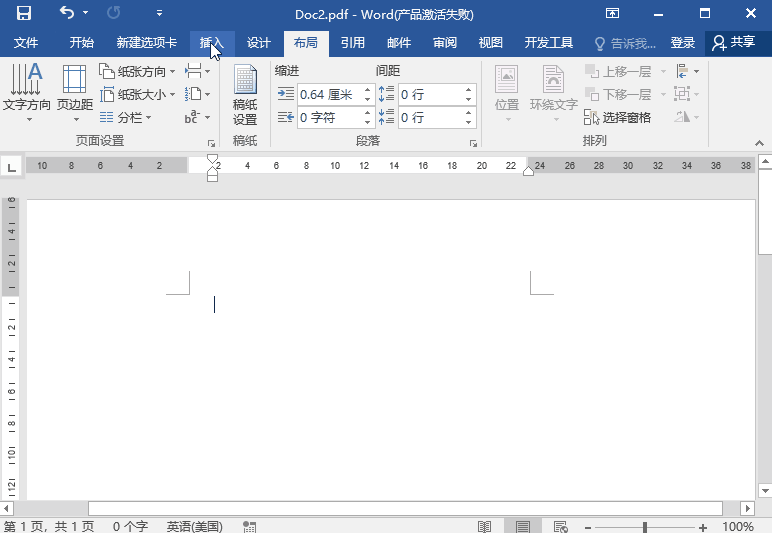This screenshot has width=772, height=533.
Task: Switch to the 设计 tab
Action: tap(258, 43)
